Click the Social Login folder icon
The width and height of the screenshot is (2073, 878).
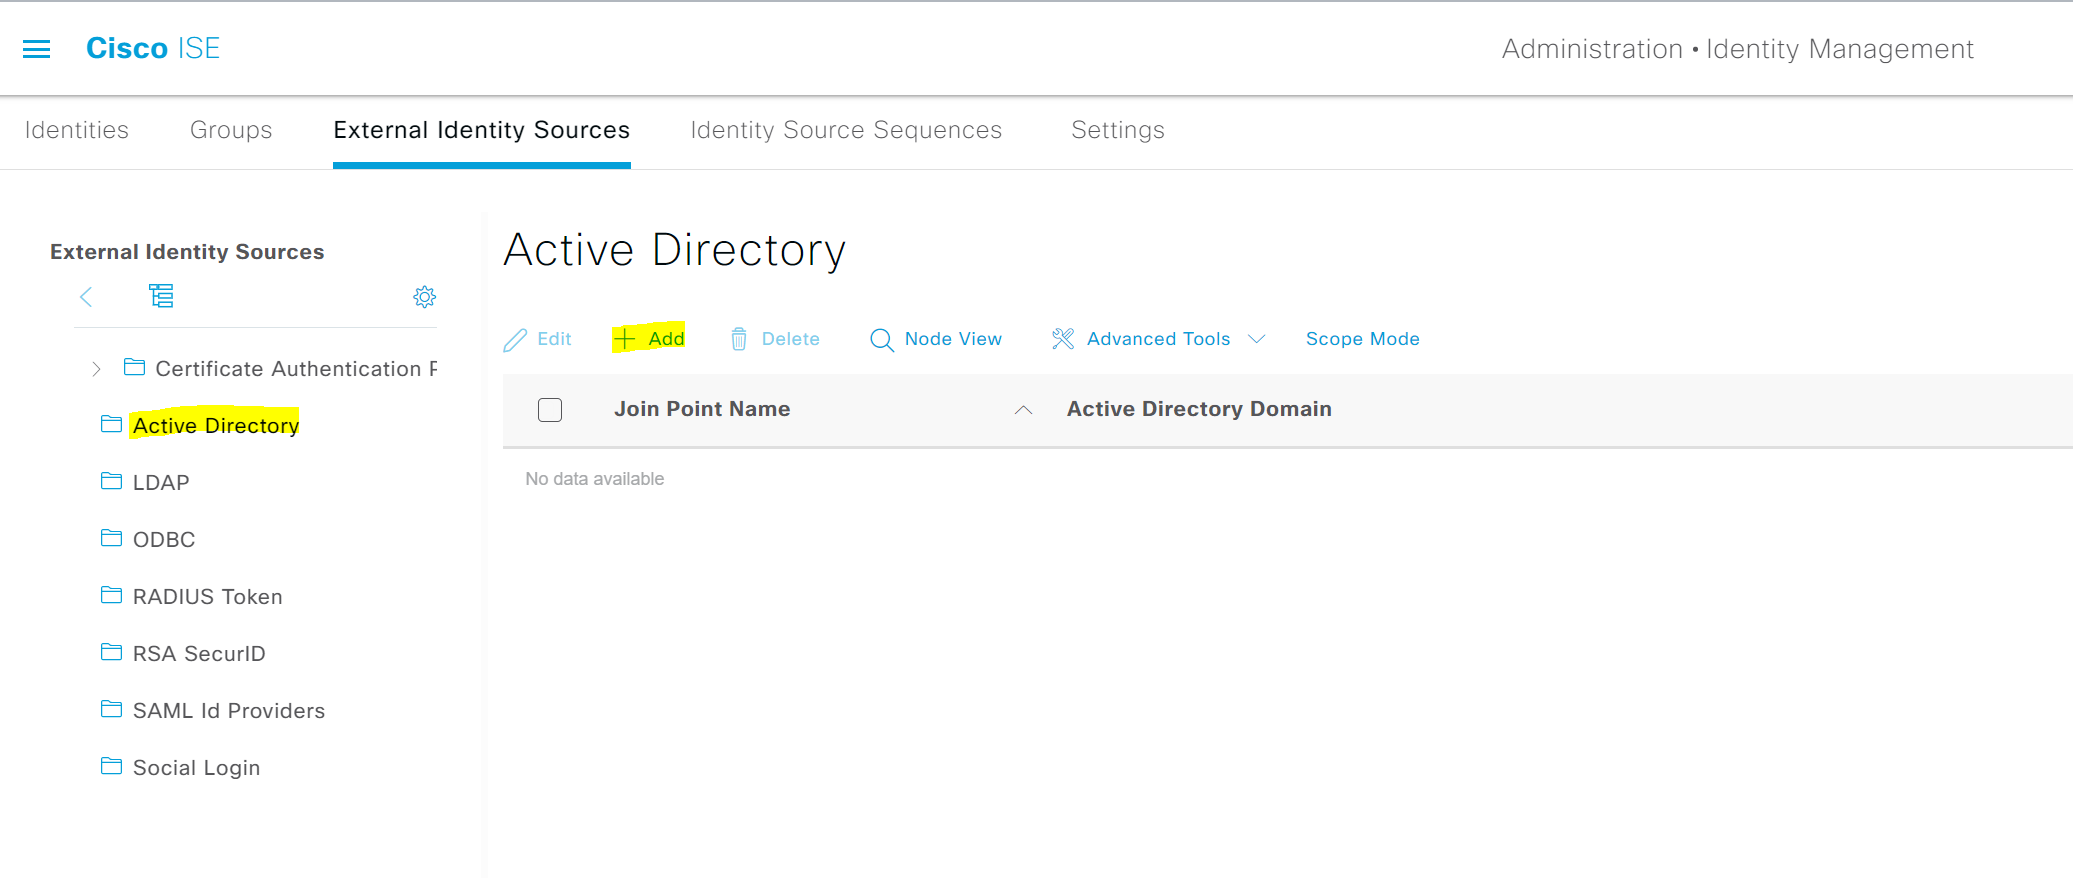111,766
